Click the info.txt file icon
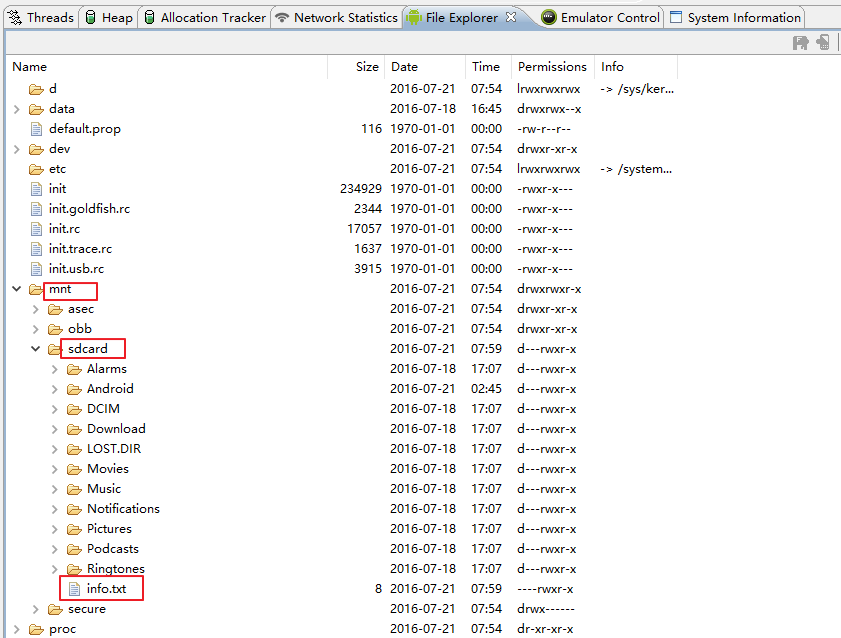841x638 pixels. coord(75,589)
